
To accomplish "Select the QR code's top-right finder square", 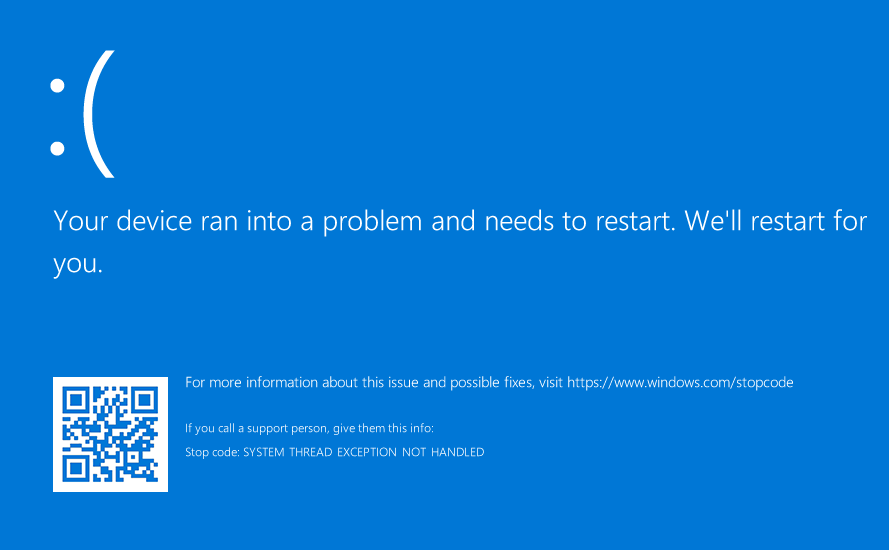I will (x=144, y=400).
